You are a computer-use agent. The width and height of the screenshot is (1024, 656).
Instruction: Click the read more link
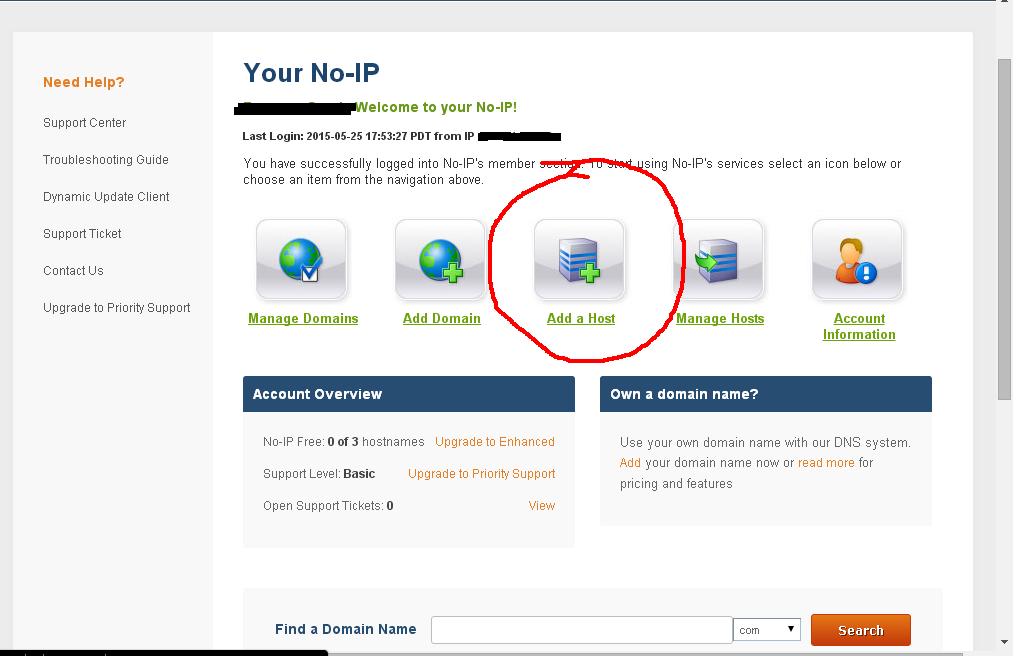pyautogui.click(x=826, y=463)
